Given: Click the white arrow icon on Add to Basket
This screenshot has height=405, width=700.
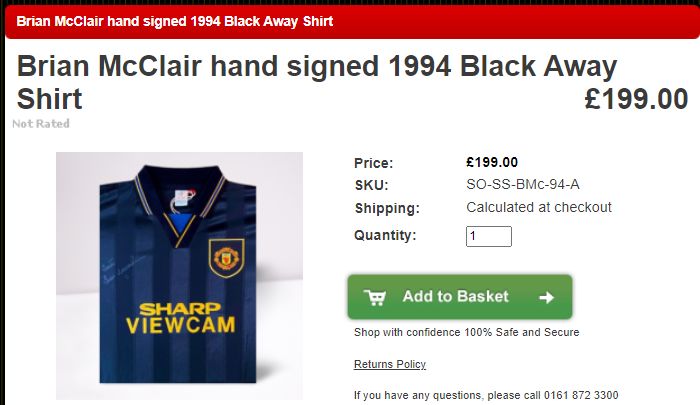Looking at the screenshot, I should tap(546, 297).
